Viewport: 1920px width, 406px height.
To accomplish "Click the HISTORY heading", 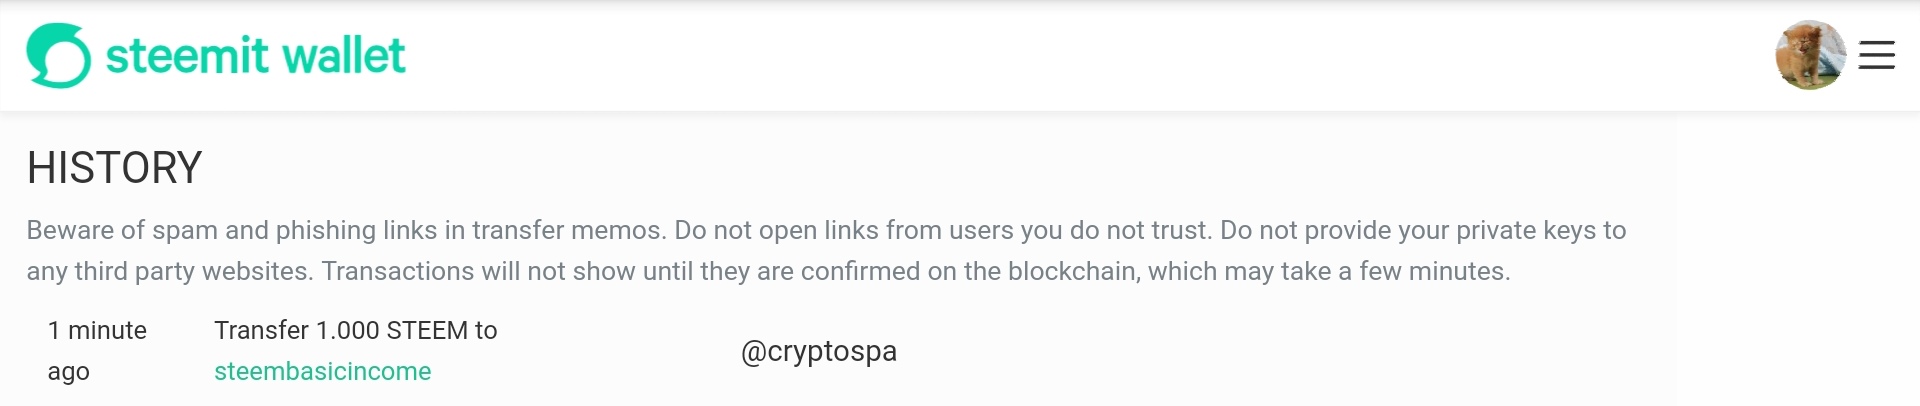I will pos(114,168).
